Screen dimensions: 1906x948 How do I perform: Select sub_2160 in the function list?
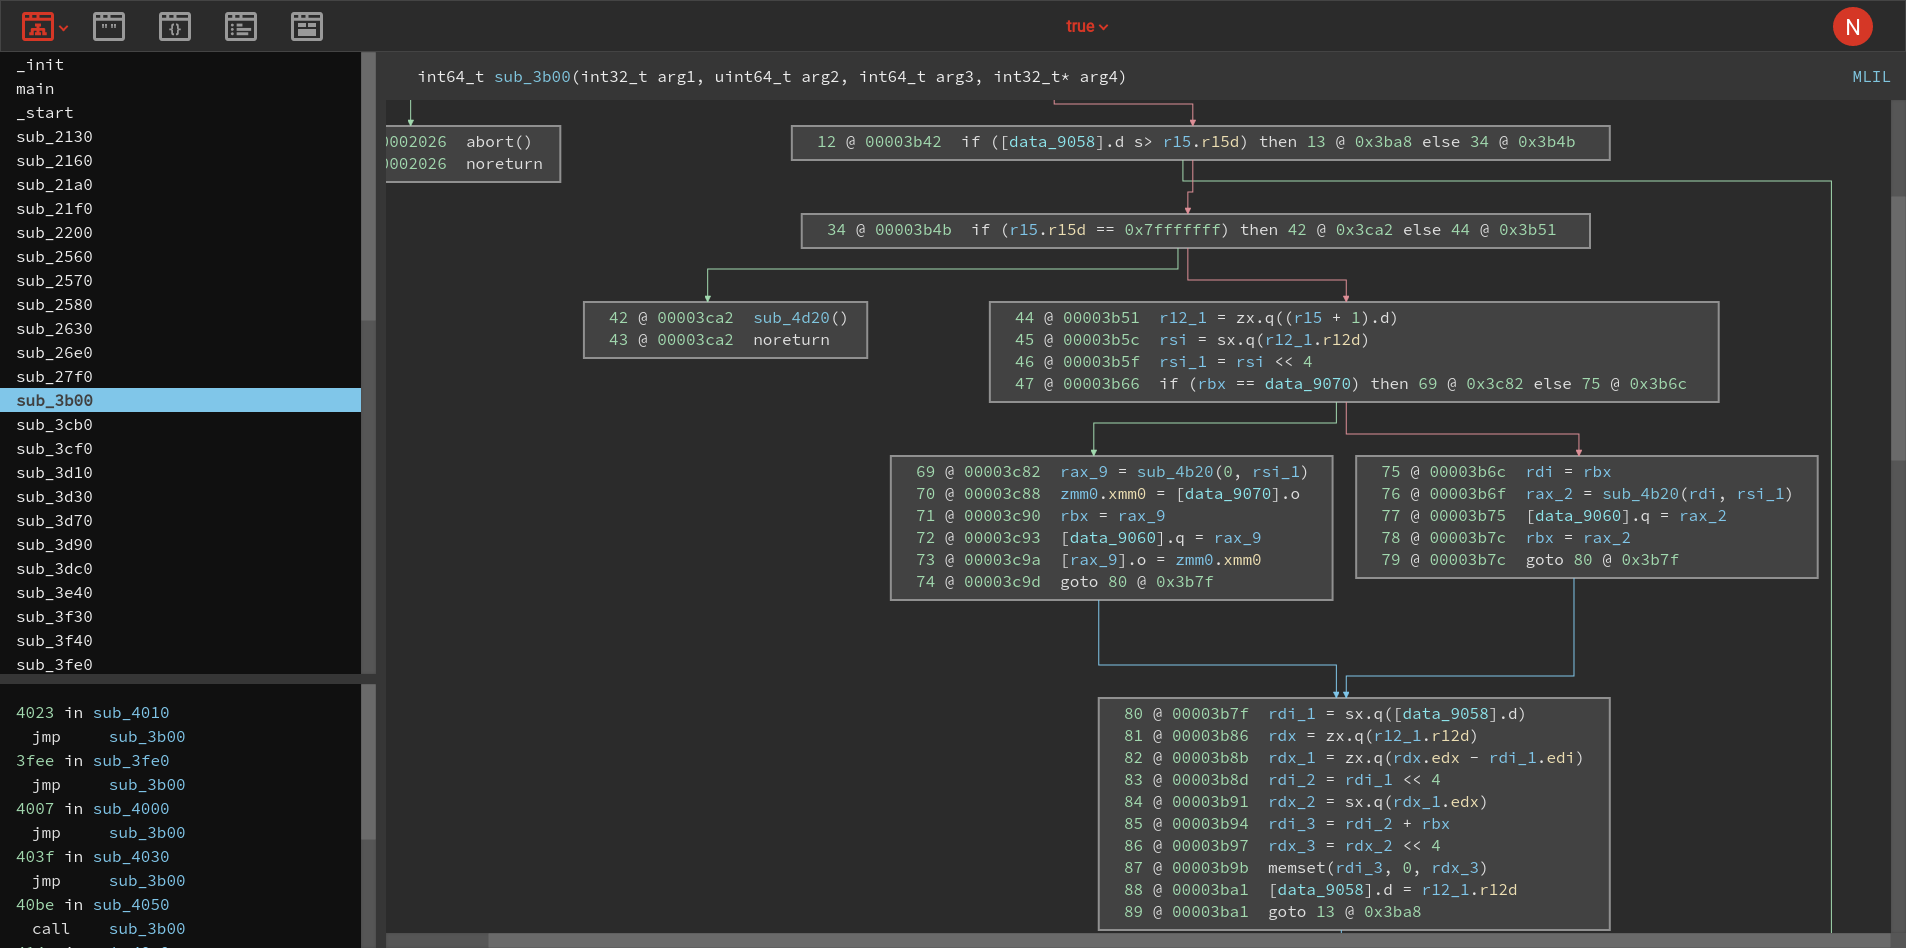(180, 161)
